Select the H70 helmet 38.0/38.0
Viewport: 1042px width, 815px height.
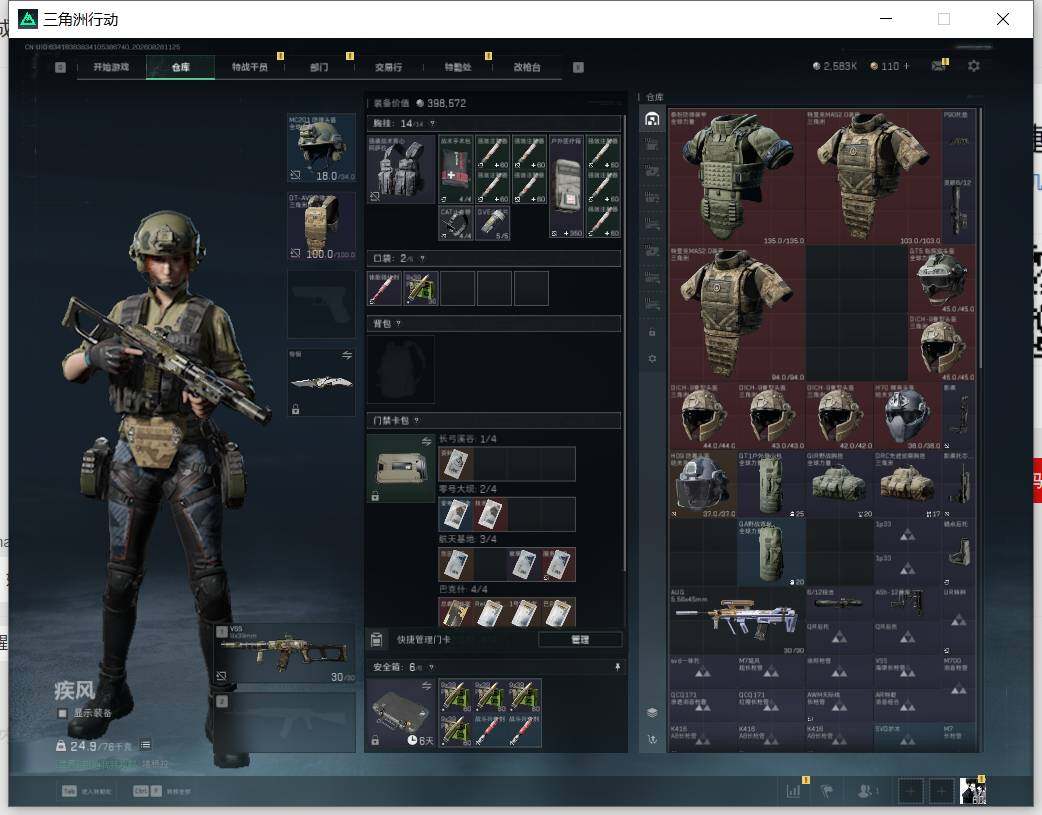pos(907,415)
